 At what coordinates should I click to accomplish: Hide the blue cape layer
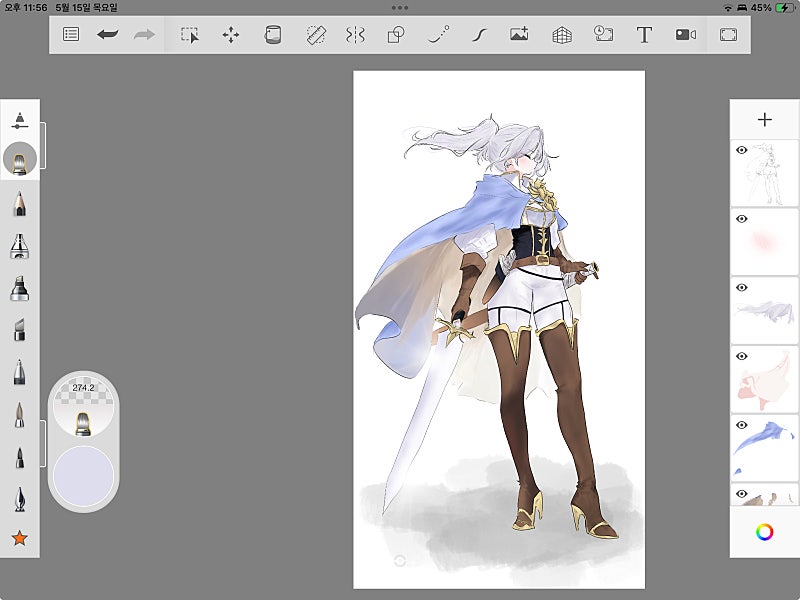(742, 424)
